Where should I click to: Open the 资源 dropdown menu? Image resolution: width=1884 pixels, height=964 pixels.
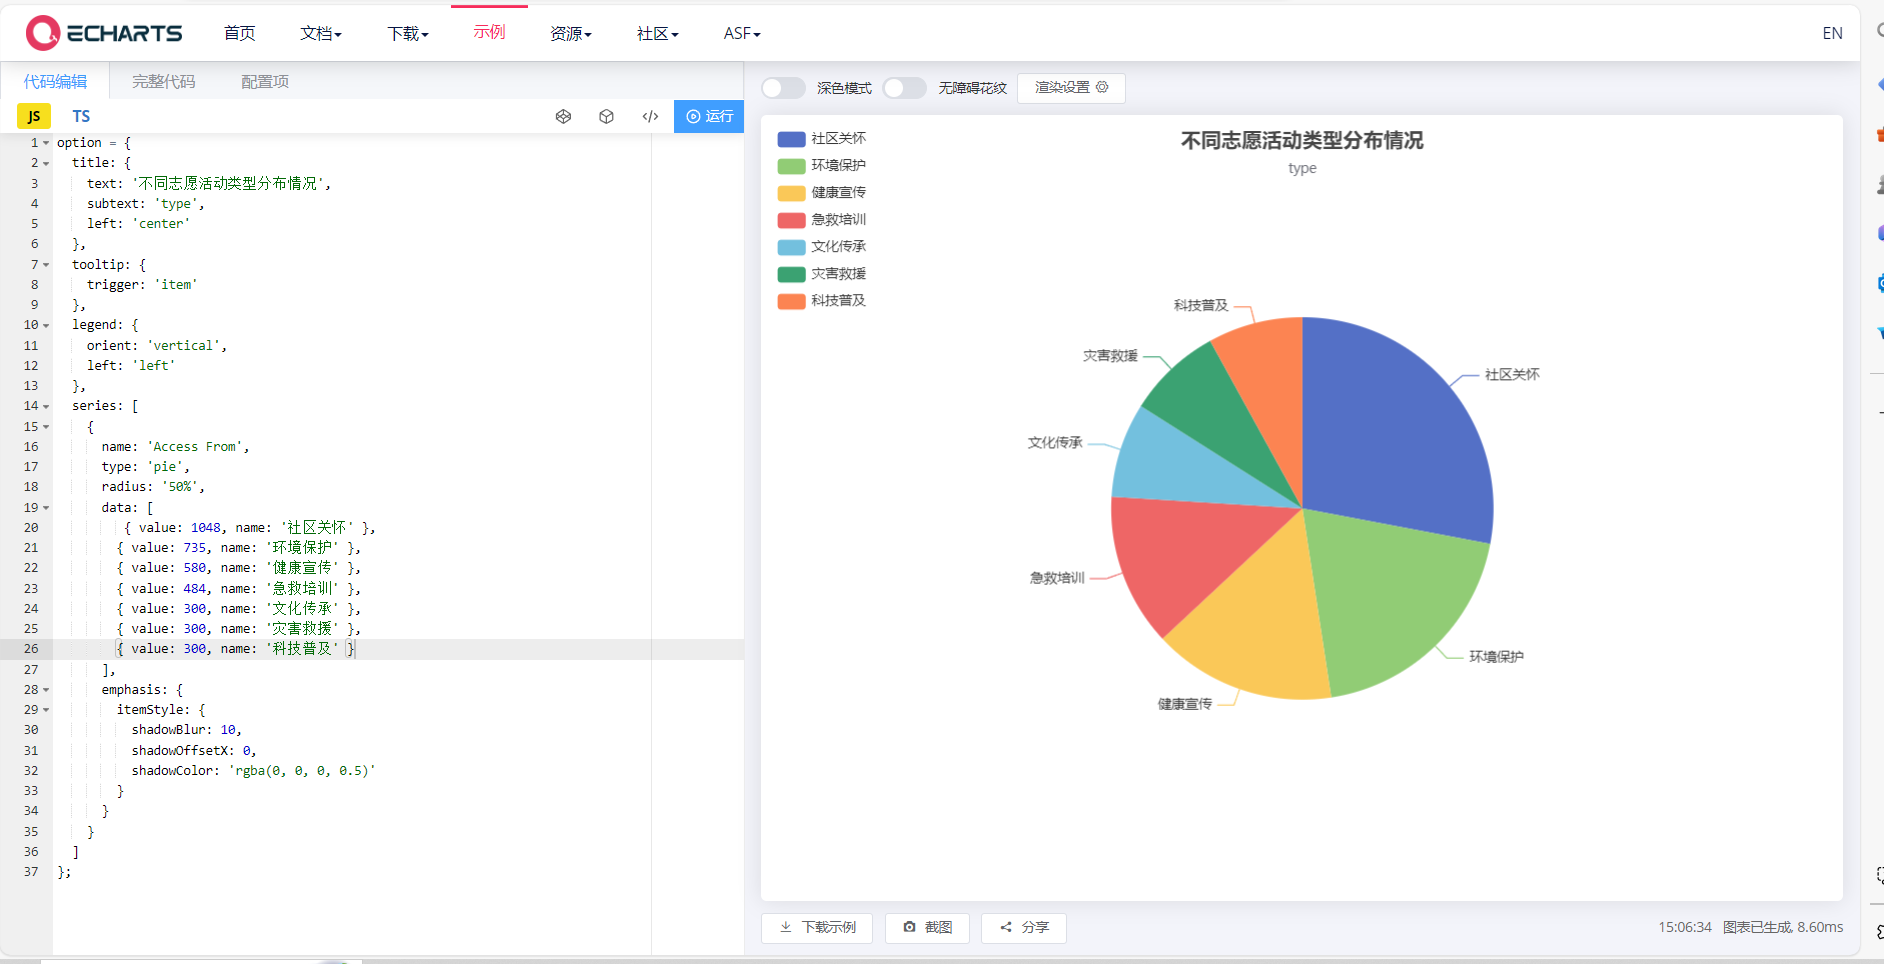pyautogui.click(x=570, y=33)
